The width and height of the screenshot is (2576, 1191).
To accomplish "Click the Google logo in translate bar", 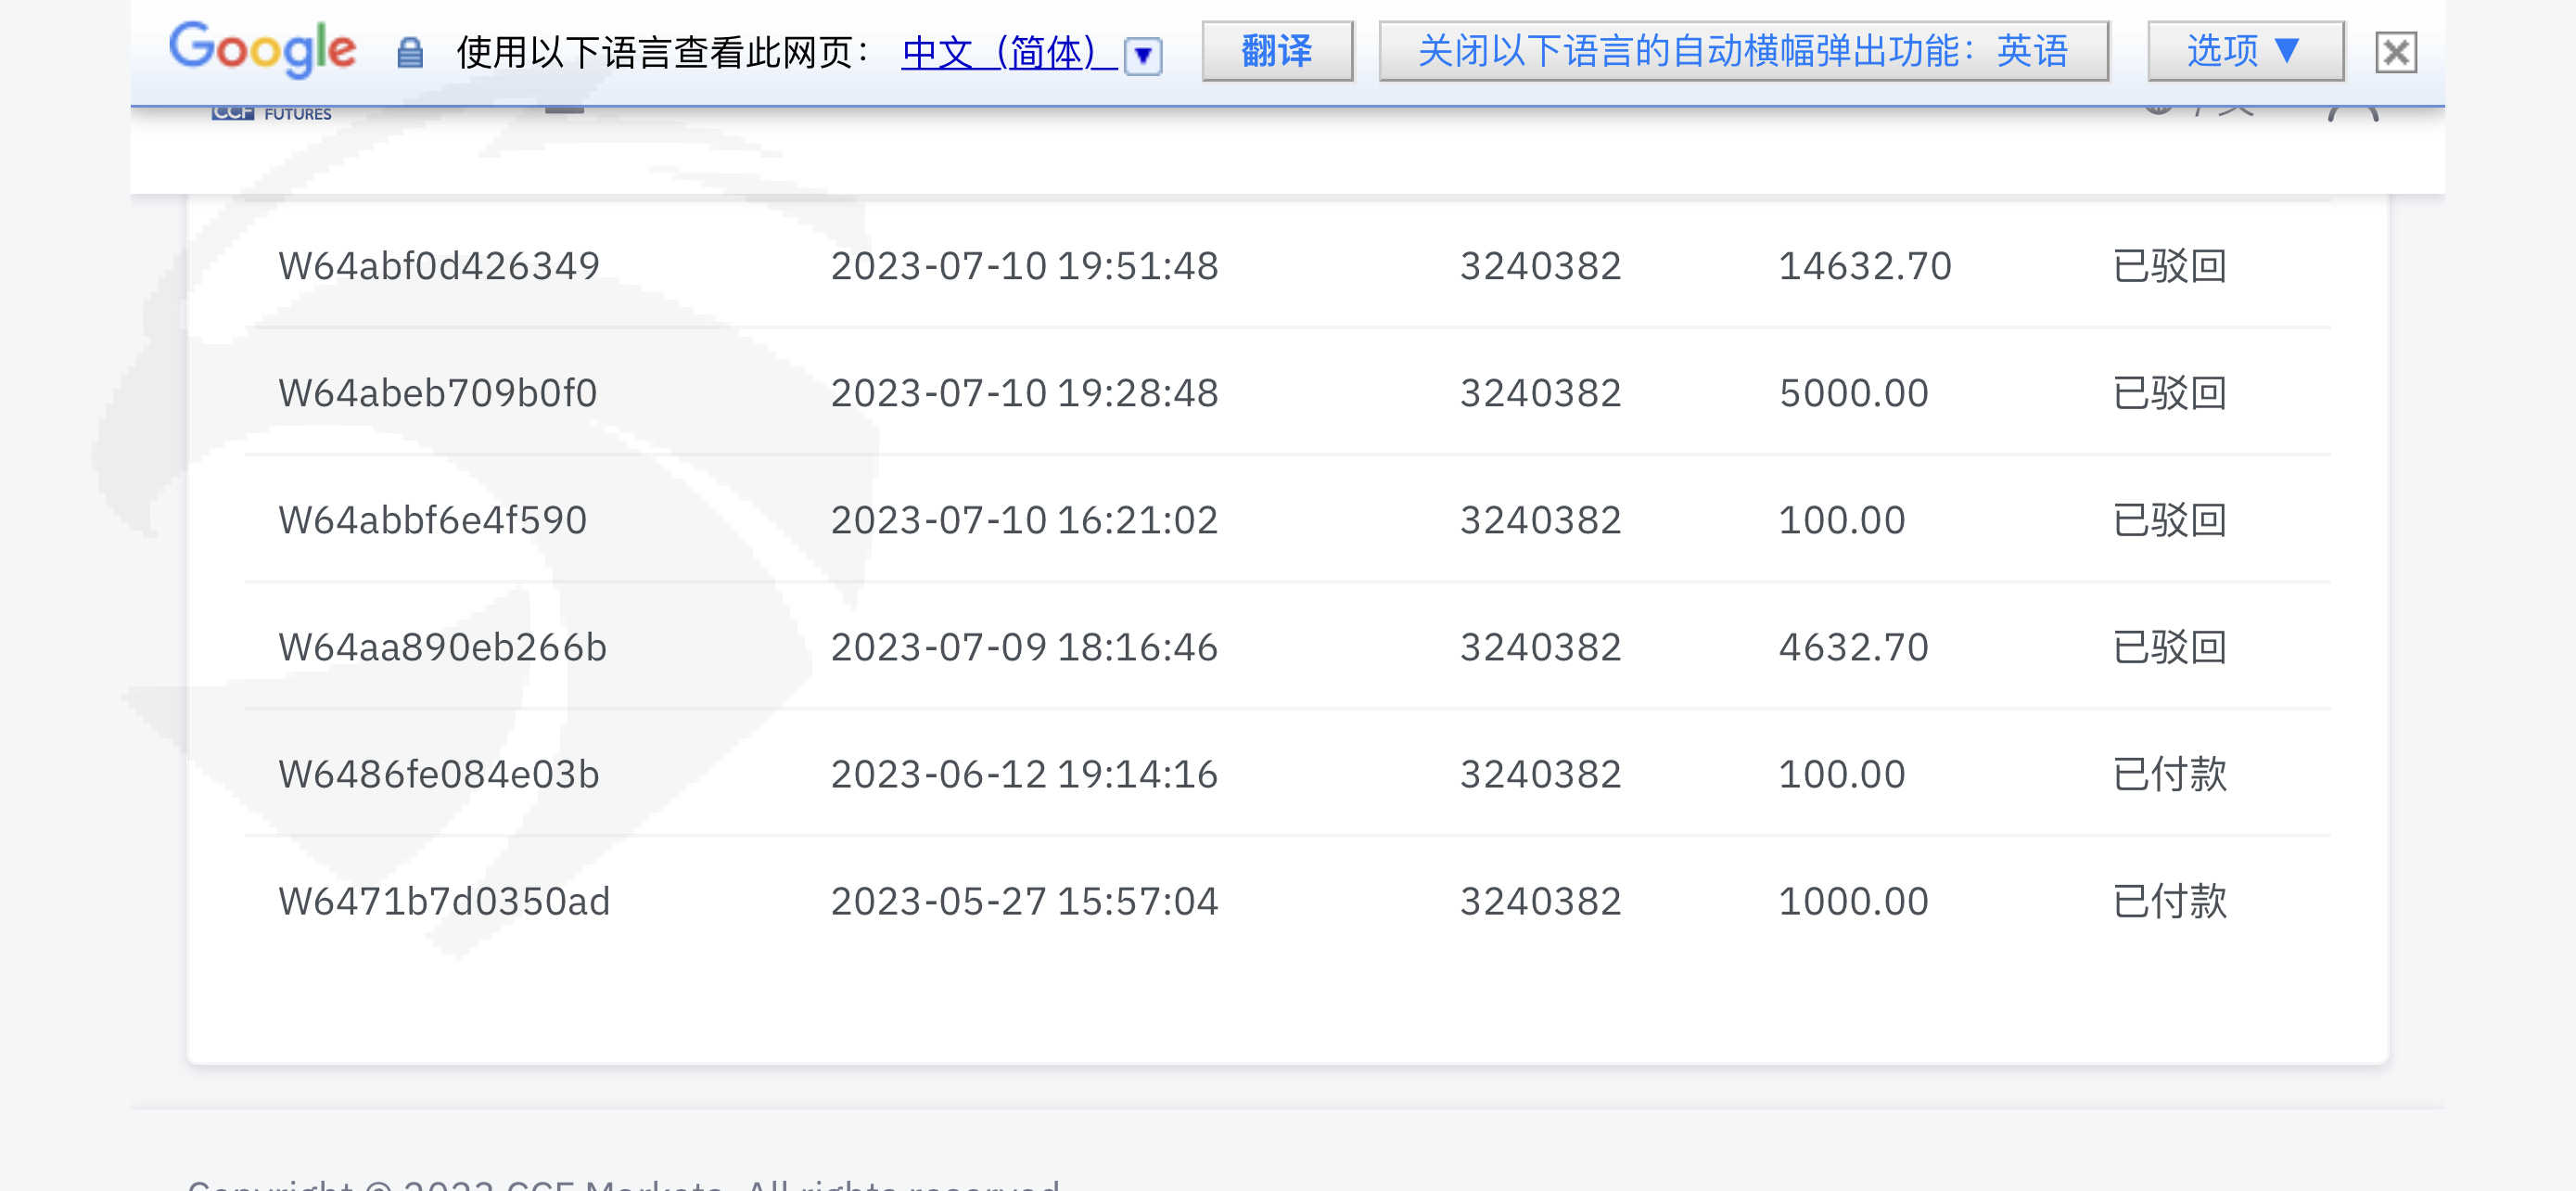I will pos(262,49).
